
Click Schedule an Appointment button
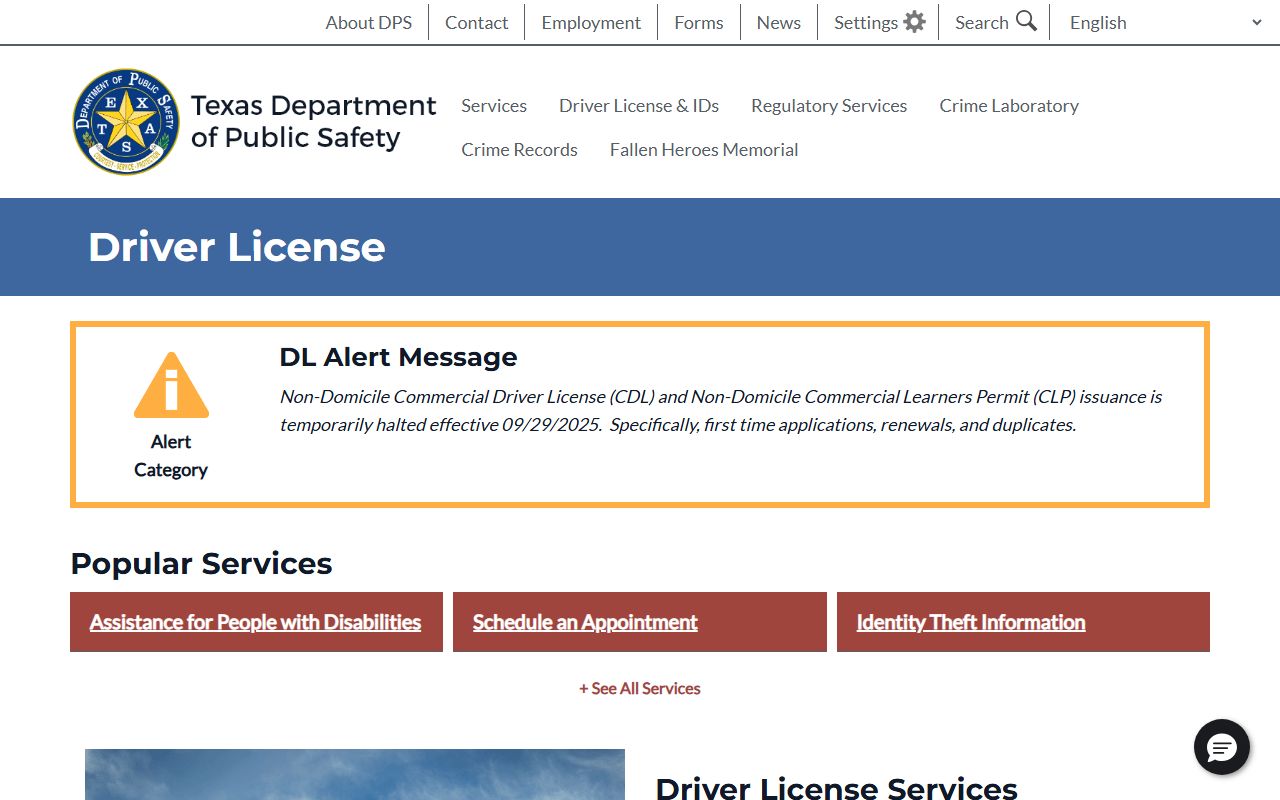pyautogui.click(x=640, y=622)
